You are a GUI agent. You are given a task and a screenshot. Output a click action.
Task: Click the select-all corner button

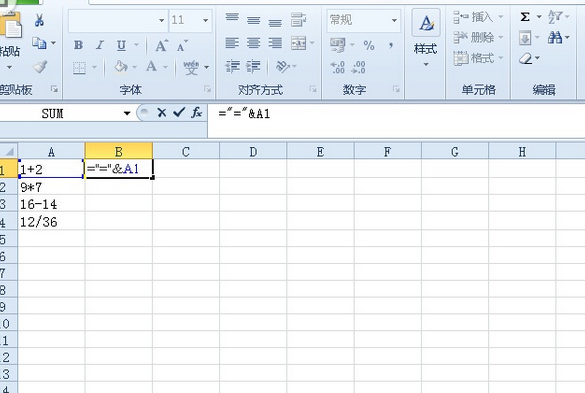pyautogui.click(x=8, y=151)
